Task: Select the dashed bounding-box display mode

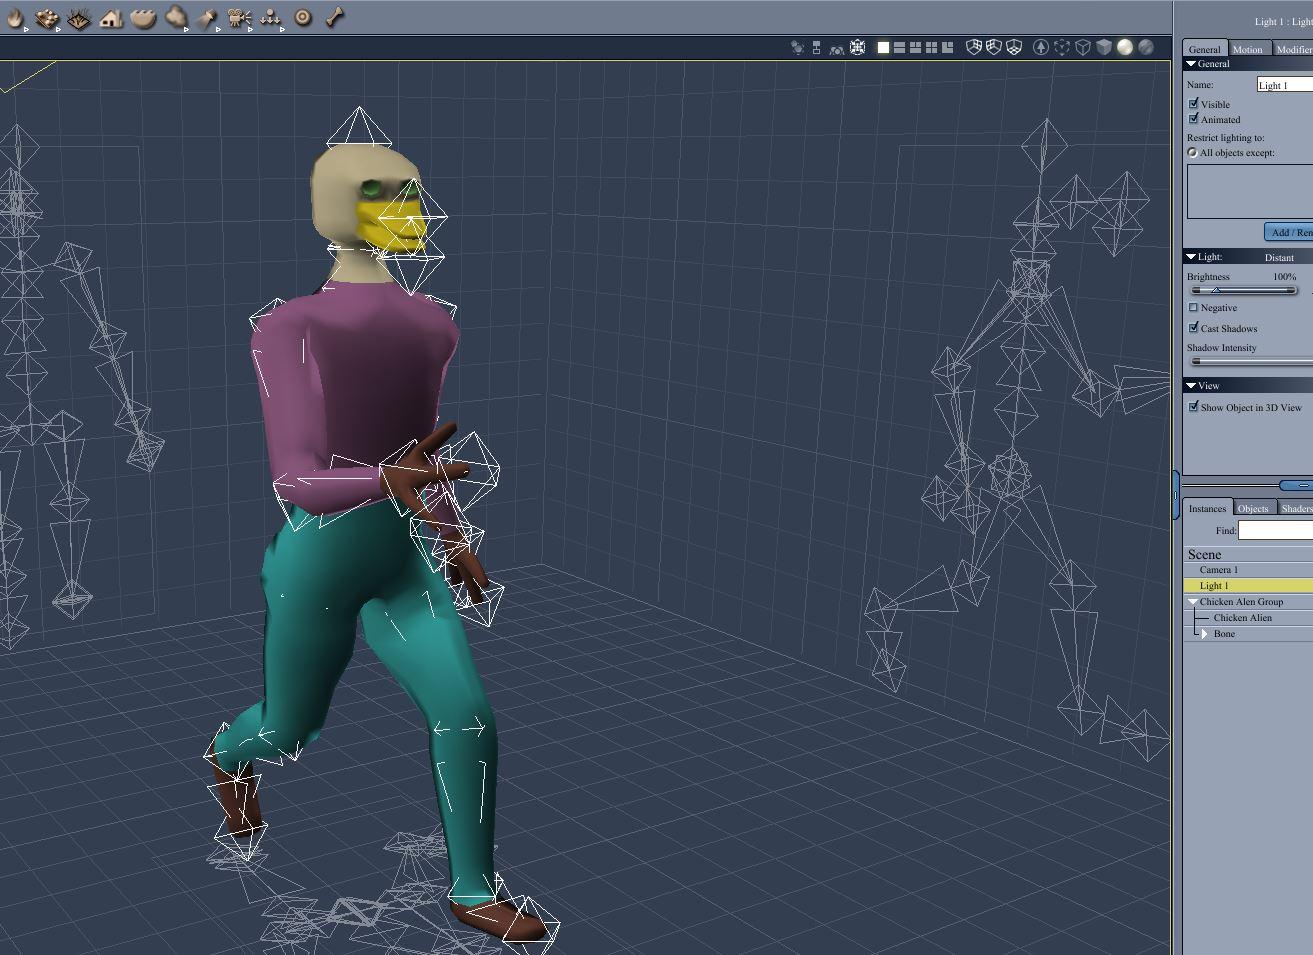Action: pos(1062,47)
